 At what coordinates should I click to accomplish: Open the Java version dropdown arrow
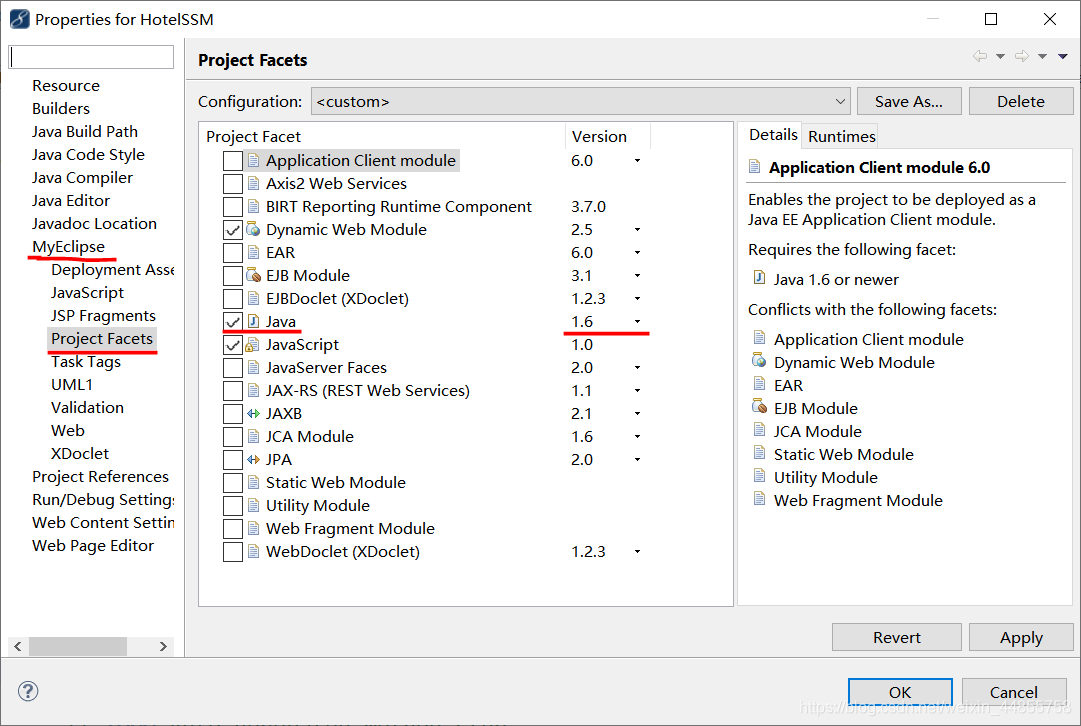637,321
